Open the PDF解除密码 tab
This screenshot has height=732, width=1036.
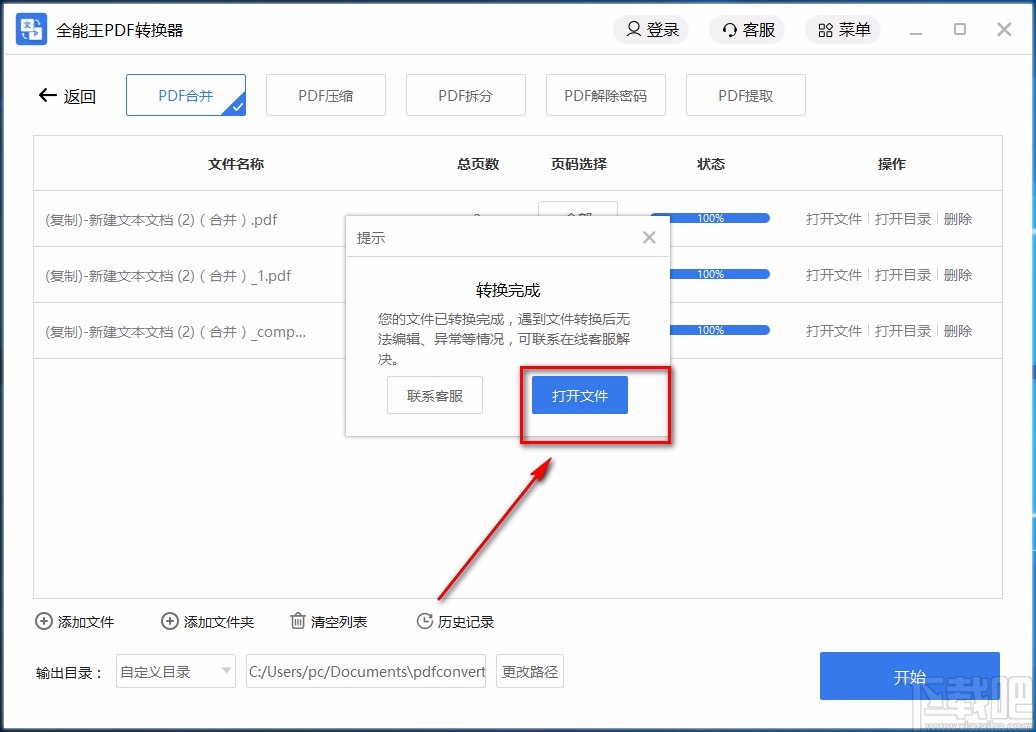606,94
